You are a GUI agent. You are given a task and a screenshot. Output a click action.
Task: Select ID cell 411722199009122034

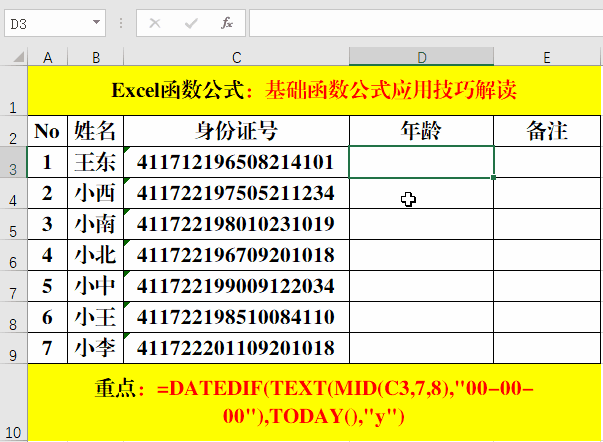tap(236, 286)
